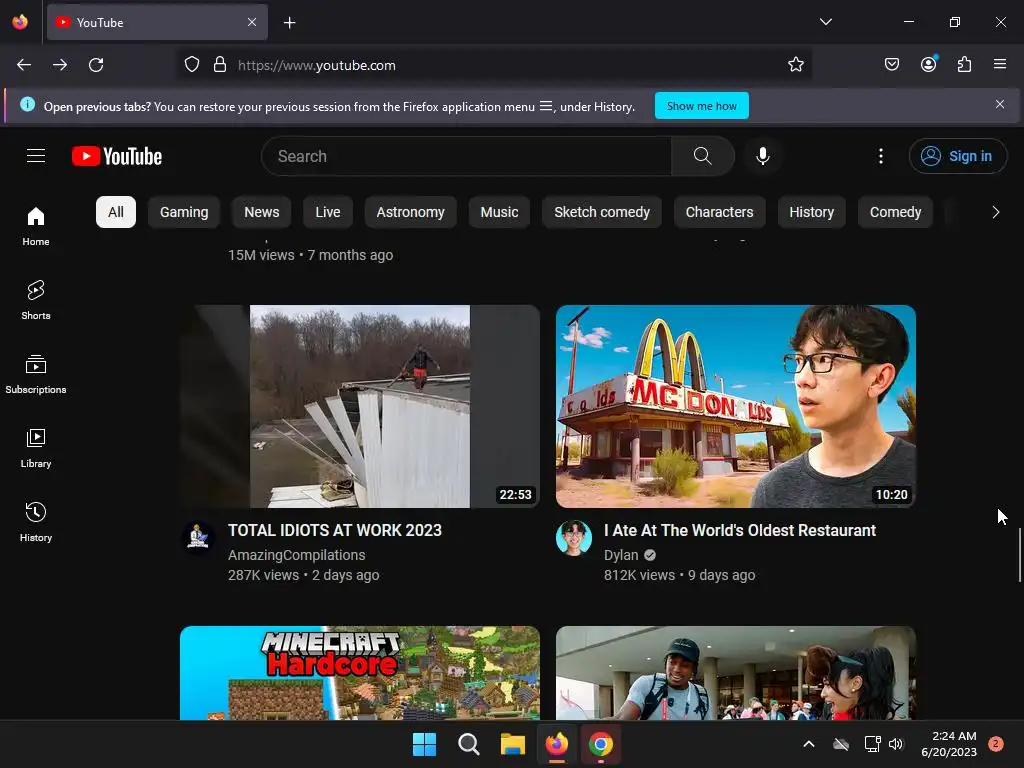Viewport: 1024px width, 768px height.
Task: Close the YouTube browser tab
Action: click(252, 22)
